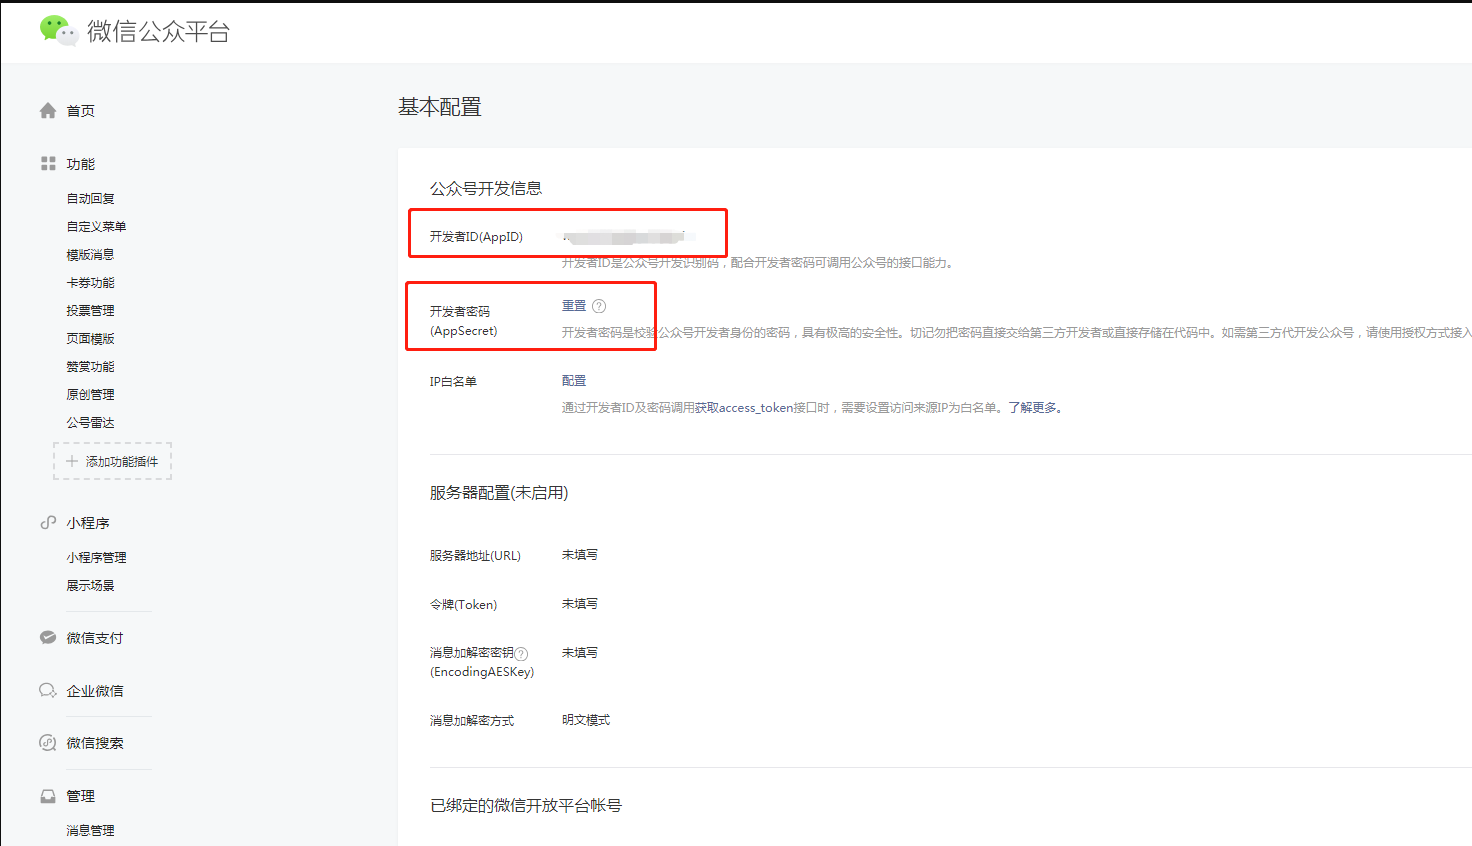
Task: Click 配置 link for IP白名单
Action: point(574,381)
